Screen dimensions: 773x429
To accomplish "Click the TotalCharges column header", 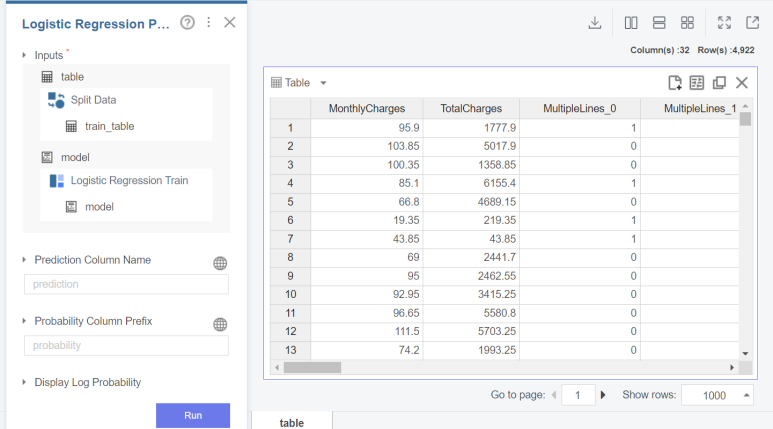I will pos(471,108).
